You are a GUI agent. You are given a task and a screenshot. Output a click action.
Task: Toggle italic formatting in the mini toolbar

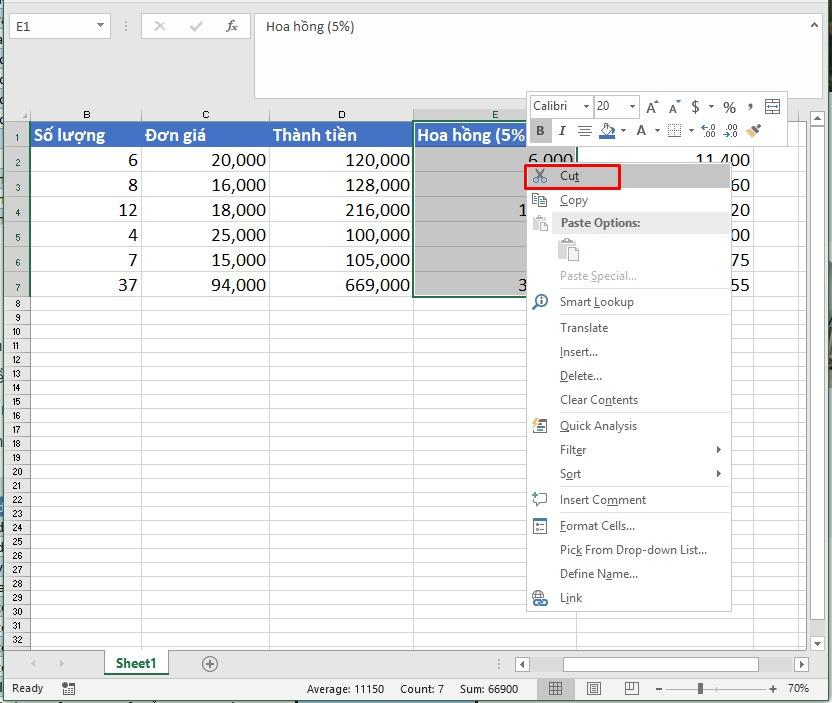pyautogui.click(x=562, y=130)
